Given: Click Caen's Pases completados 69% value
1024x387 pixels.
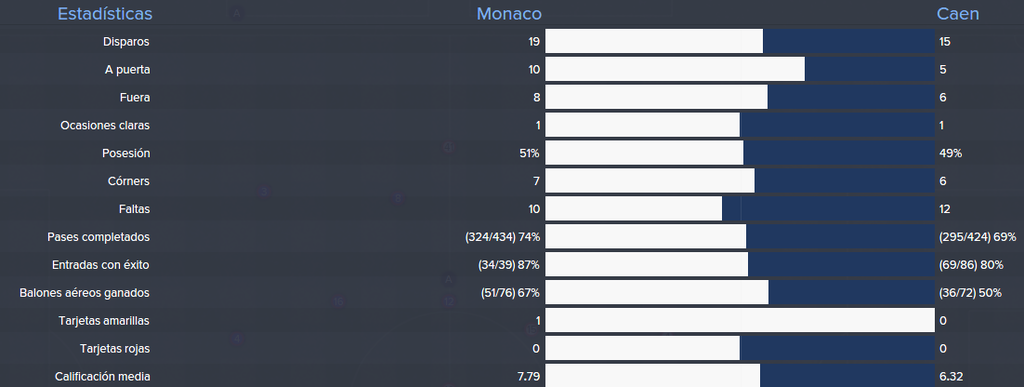Looking at the screenshot, I should tap(977, 237).
